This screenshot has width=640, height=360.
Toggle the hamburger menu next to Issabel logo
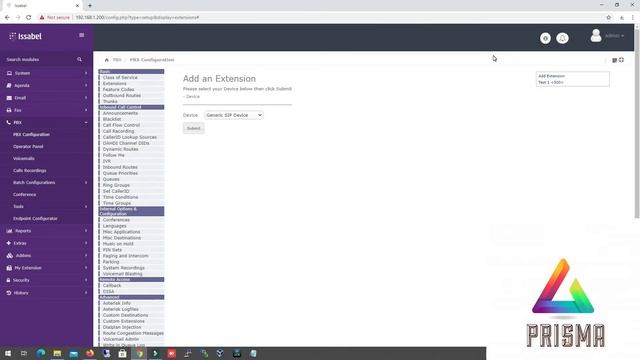82,35
